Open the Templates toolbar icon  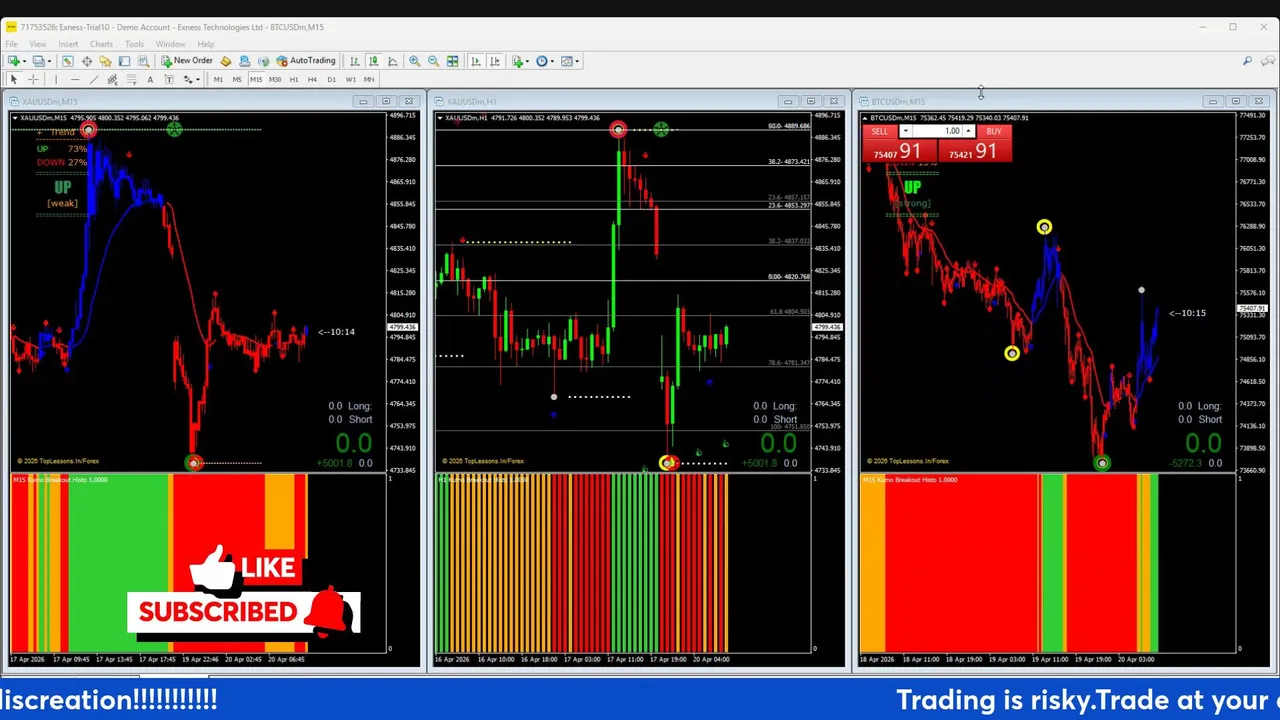pos(567,61)
